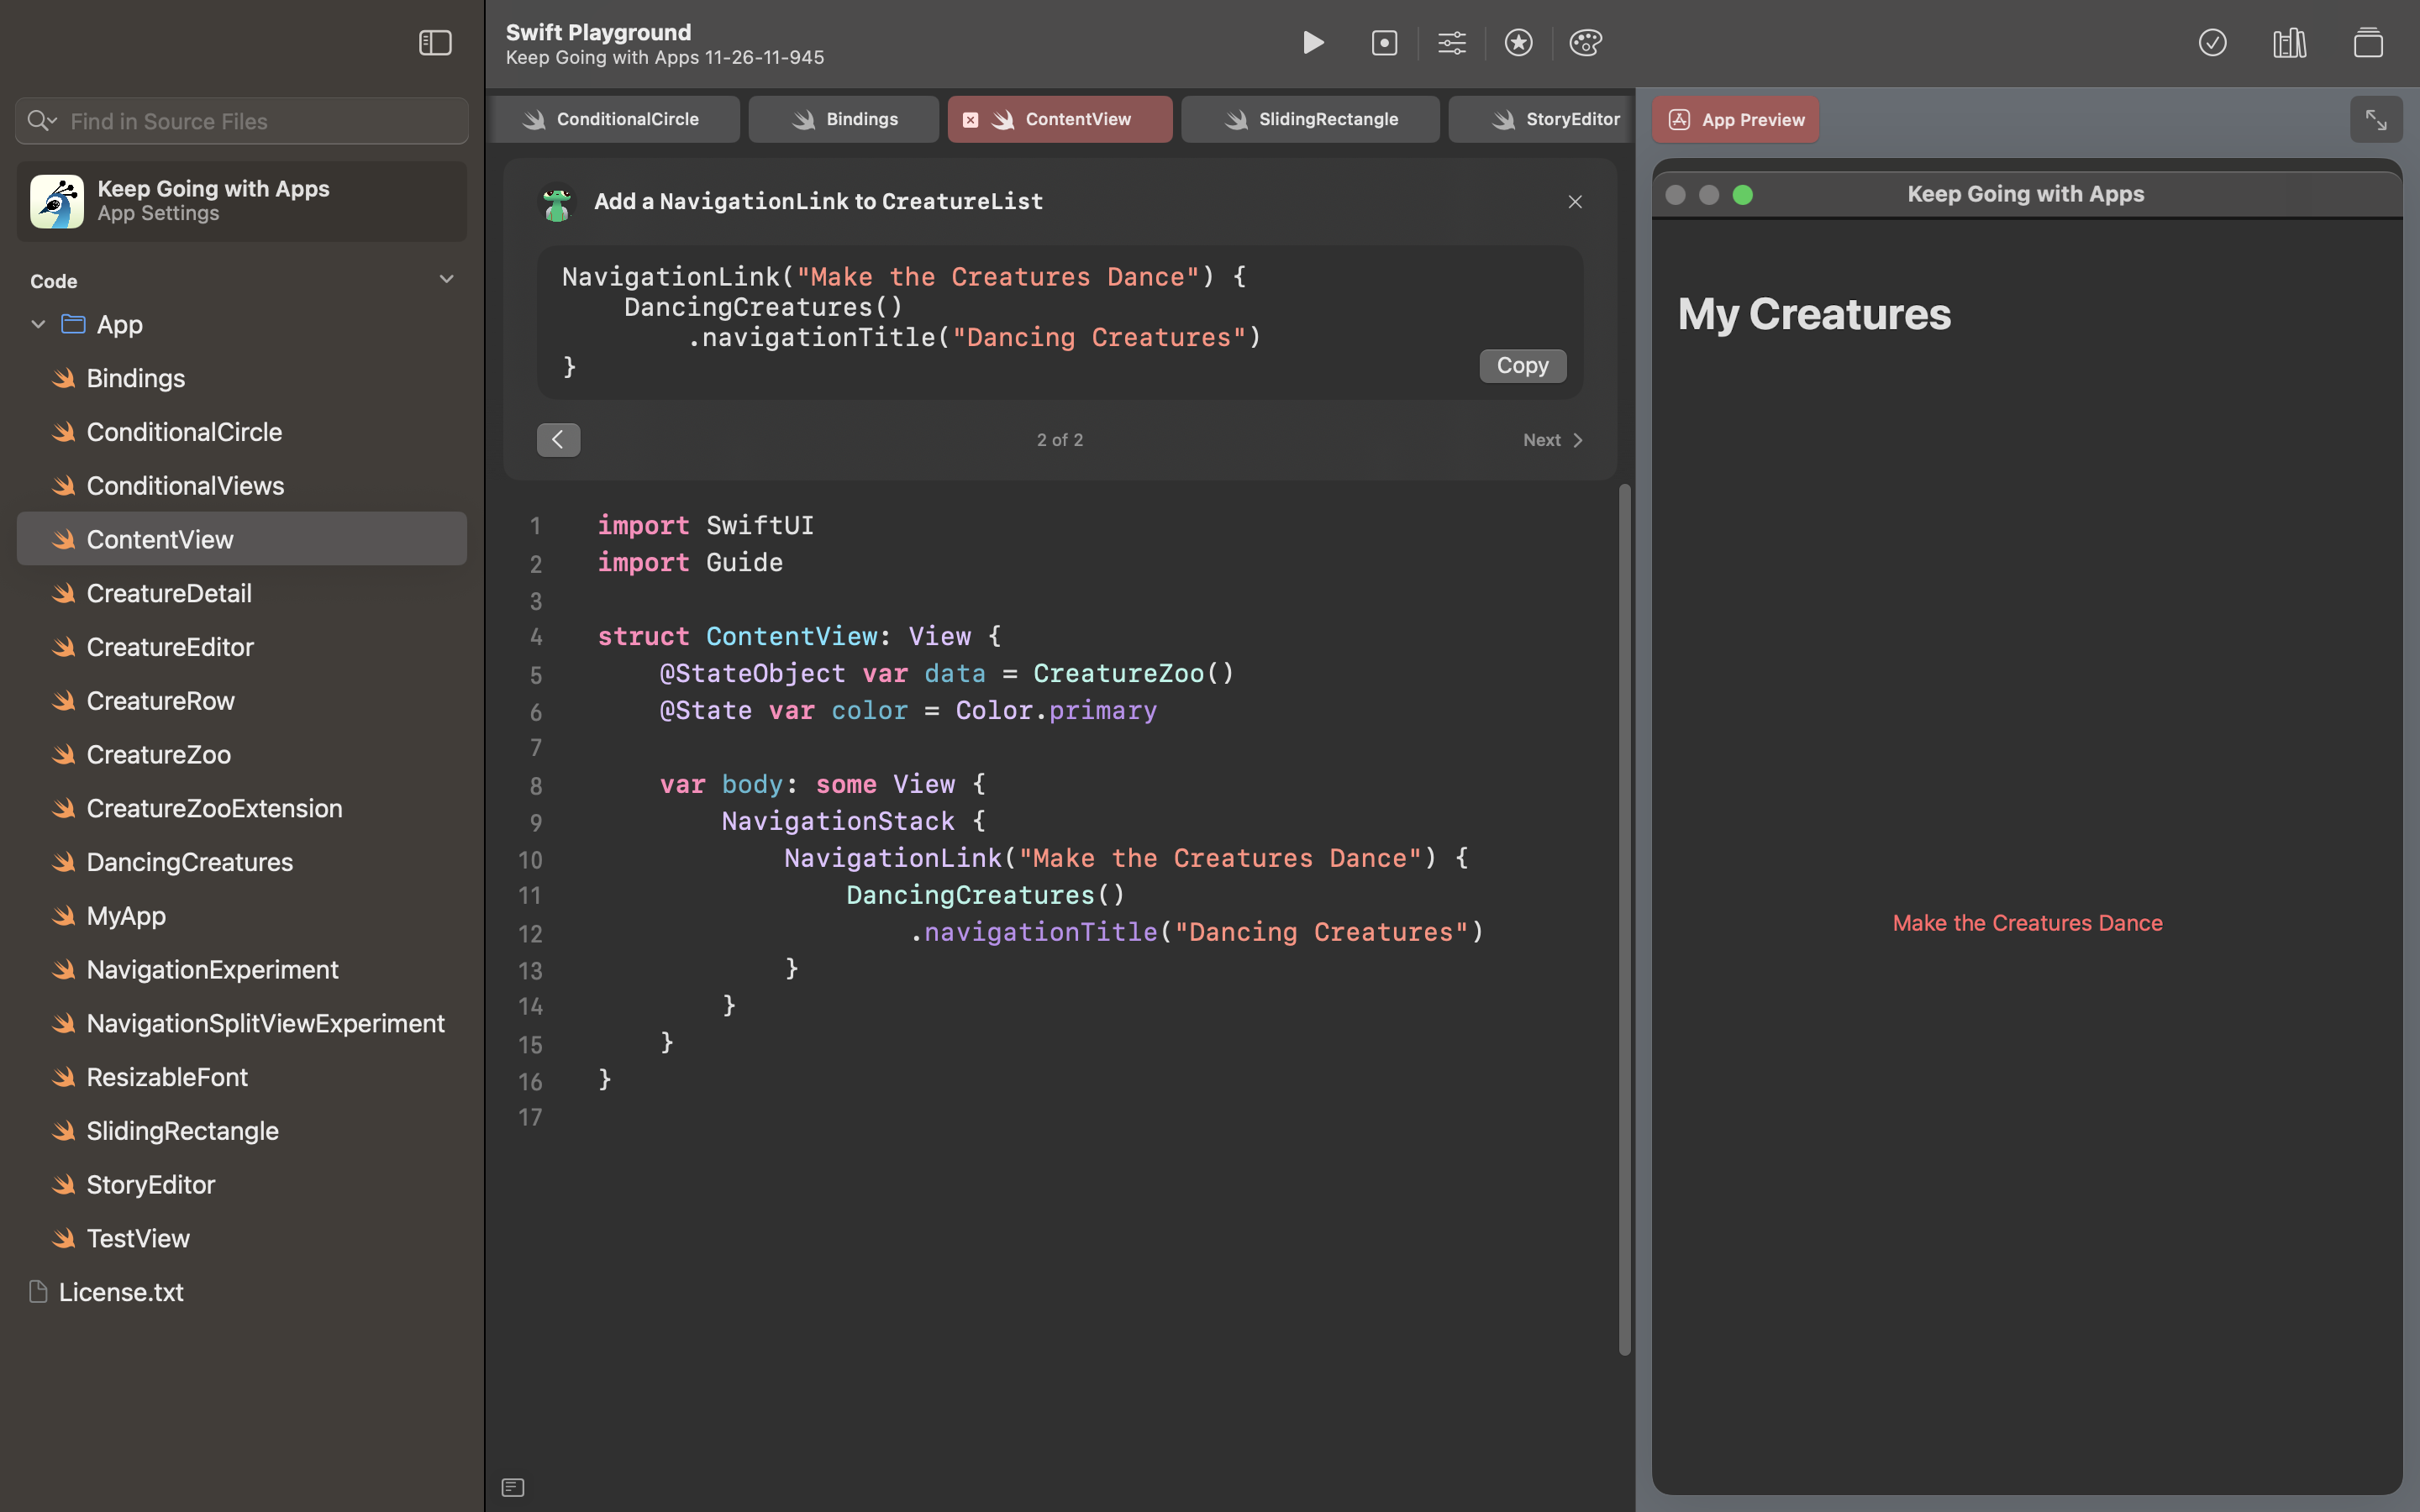Collapse the App folder
Viewport: 2420px width, 1512px height.
[x=38, y=324]
